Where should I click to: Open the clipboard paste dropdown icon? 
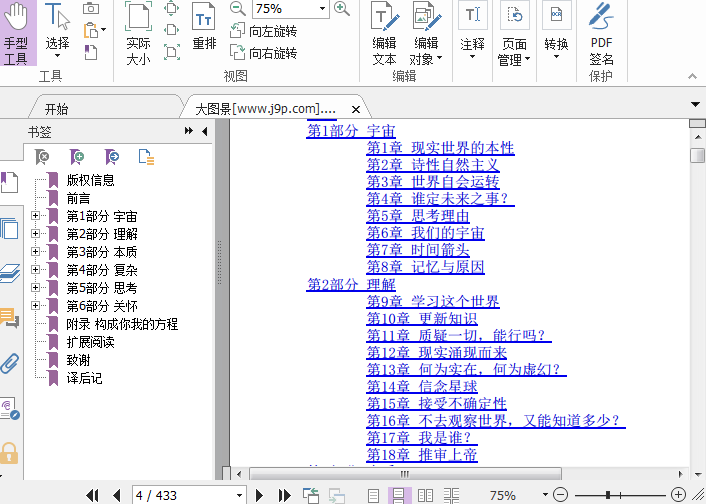95,30
